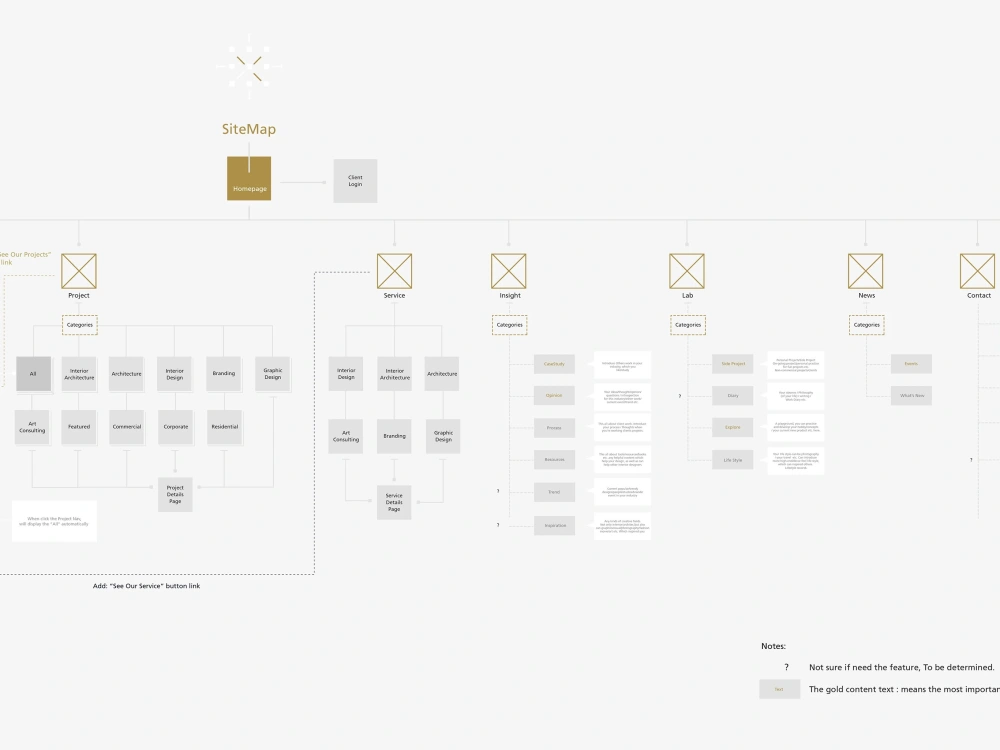This screenshot has height=750, width=1000.
Task: Select Graphic Design node under Service
Action: 443,436
